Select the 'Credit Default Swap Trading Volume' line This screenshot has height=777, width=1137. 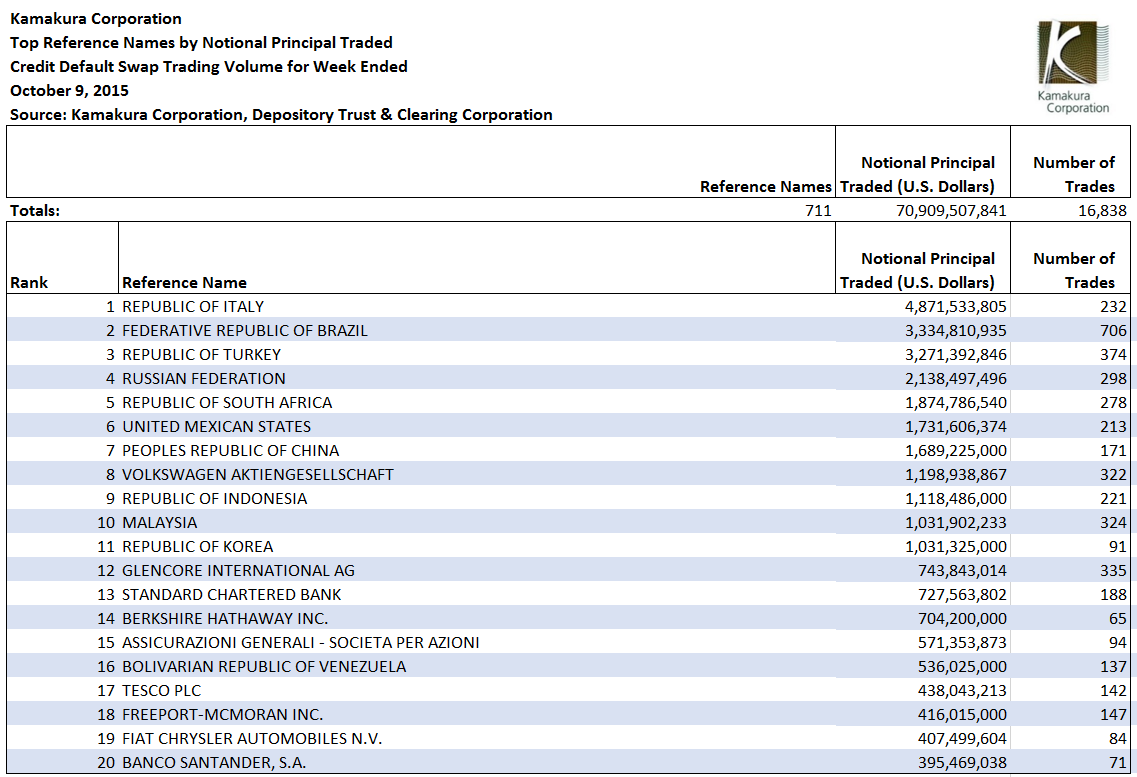(209, 67)
